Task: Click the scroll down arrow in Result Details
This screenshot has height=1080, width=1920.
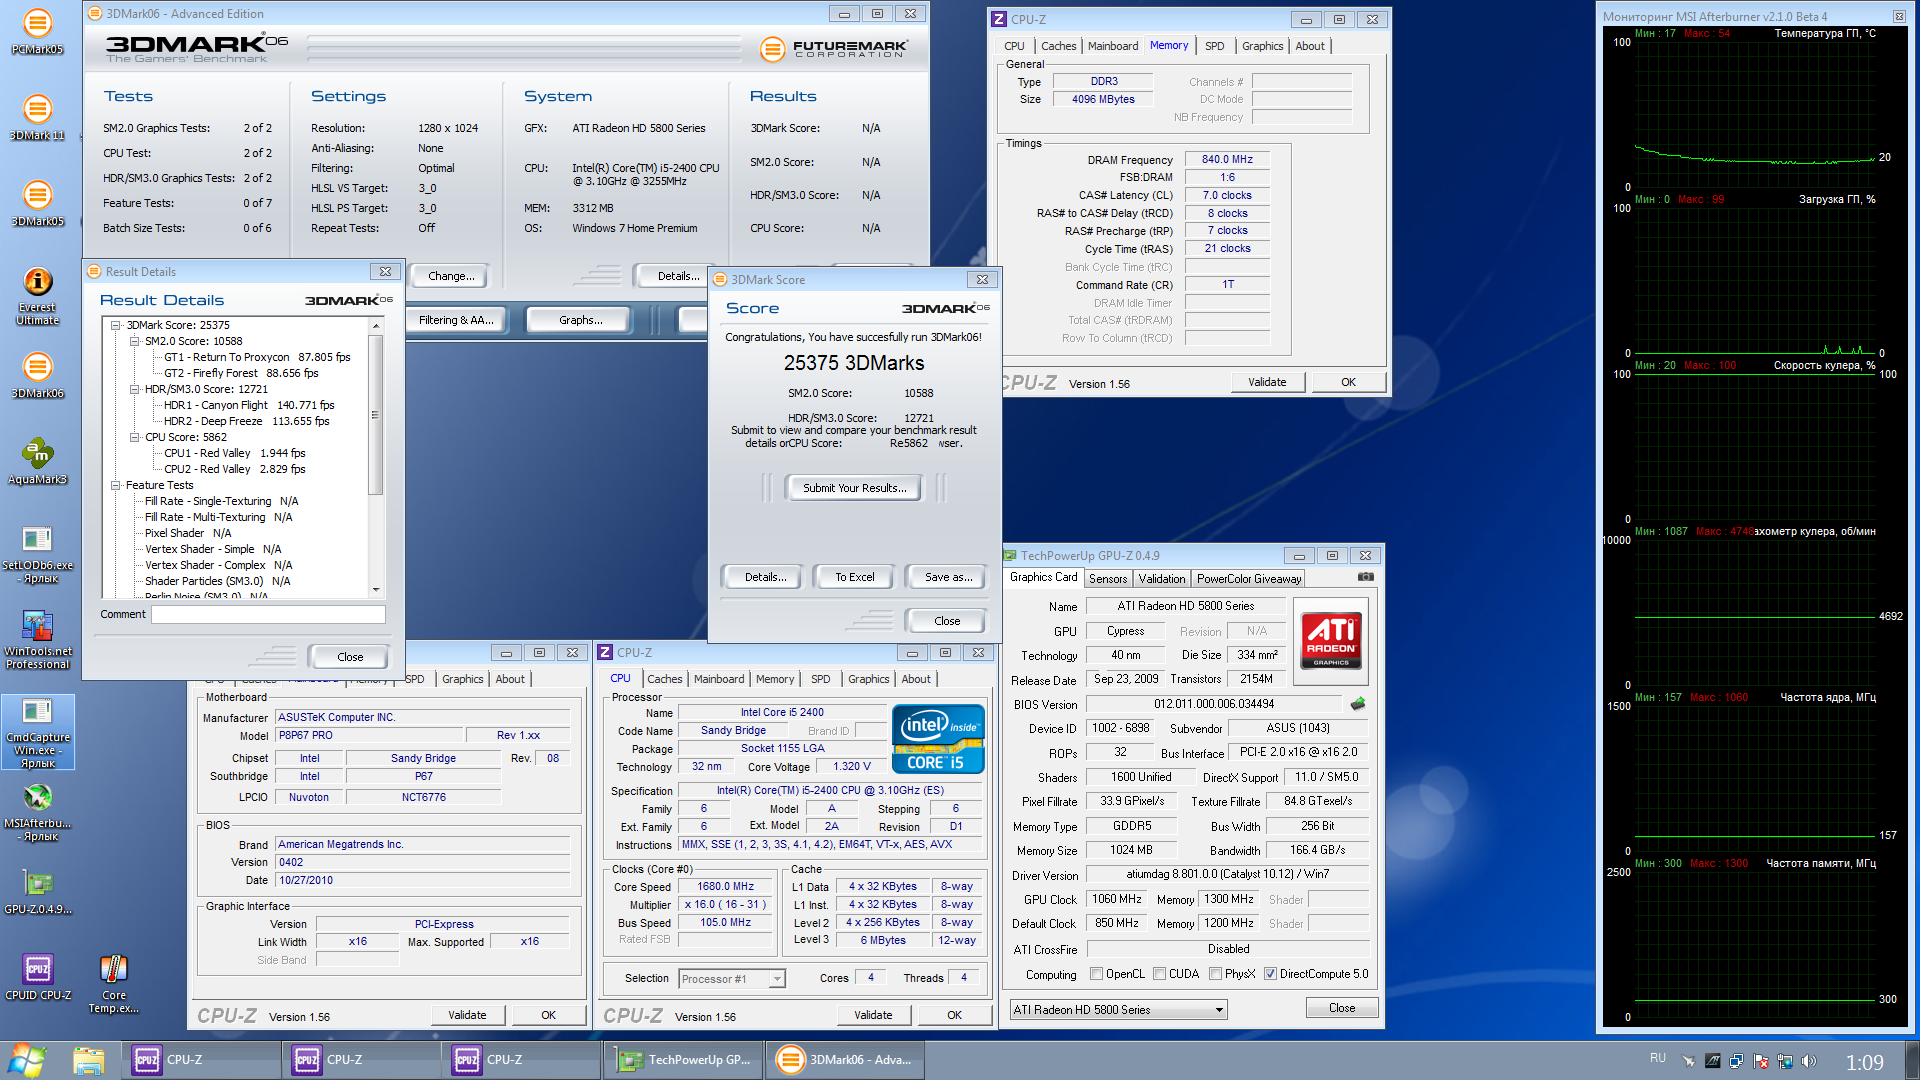Action: (375, 590)
